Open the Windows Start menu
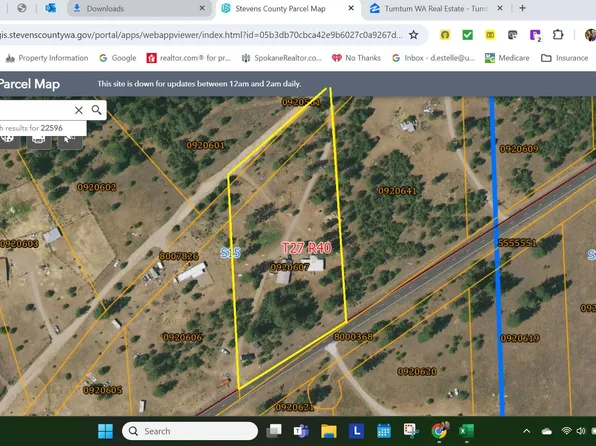596x446 pixels. coord(105,431)
